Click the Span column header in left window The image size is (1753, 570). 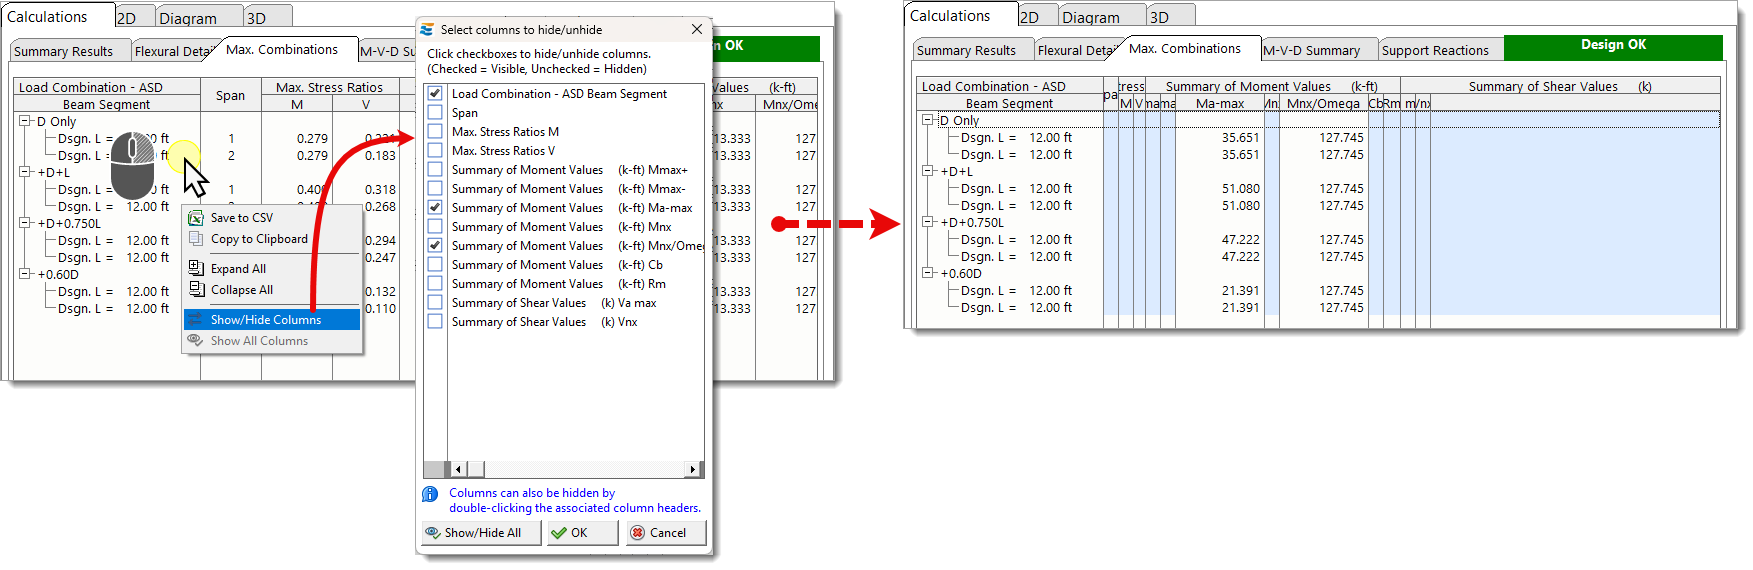click(230, 96)
